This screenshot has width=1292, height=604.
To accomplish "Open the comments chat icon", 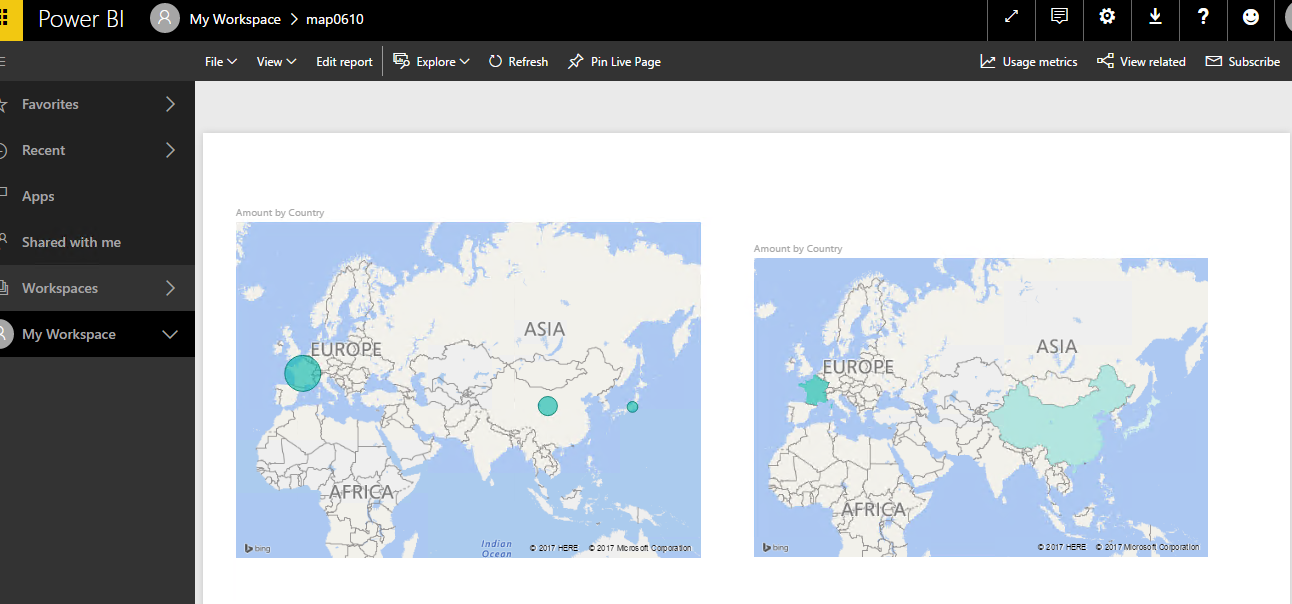I will pyautogui.click(x=1059, y=17).
